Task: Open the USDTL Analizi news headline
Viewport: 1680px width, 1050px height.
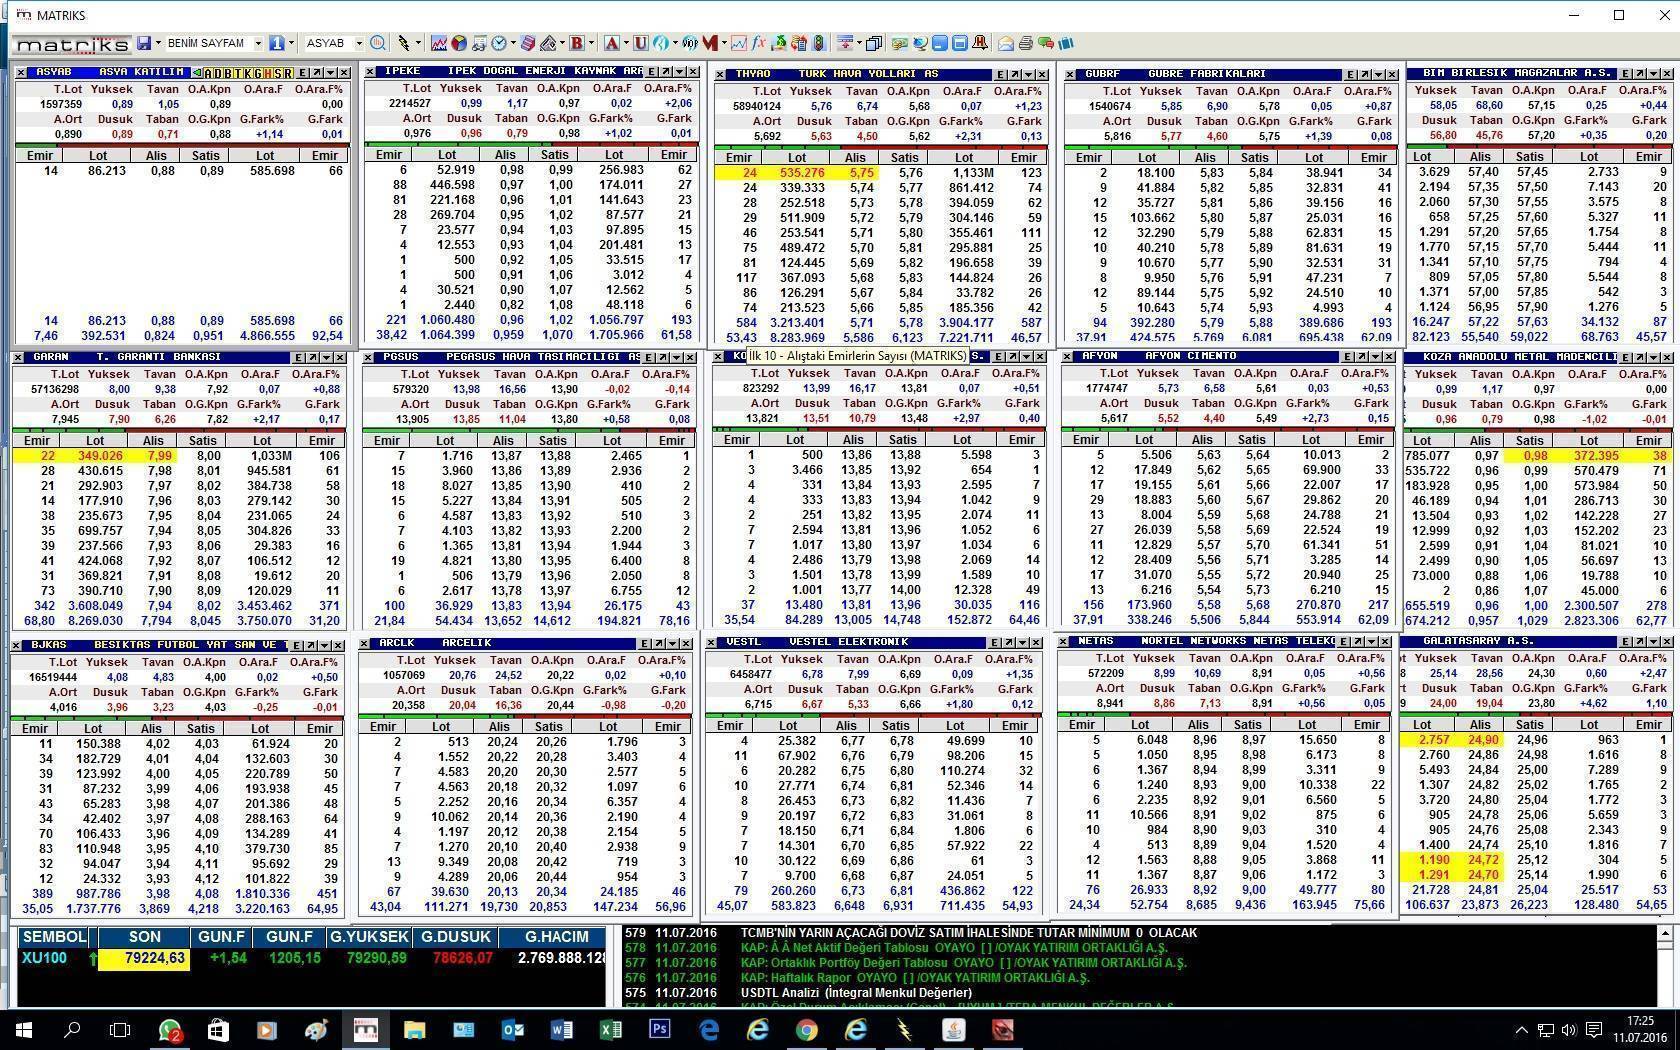Action: pyautogui.click(x=855, y=993)
